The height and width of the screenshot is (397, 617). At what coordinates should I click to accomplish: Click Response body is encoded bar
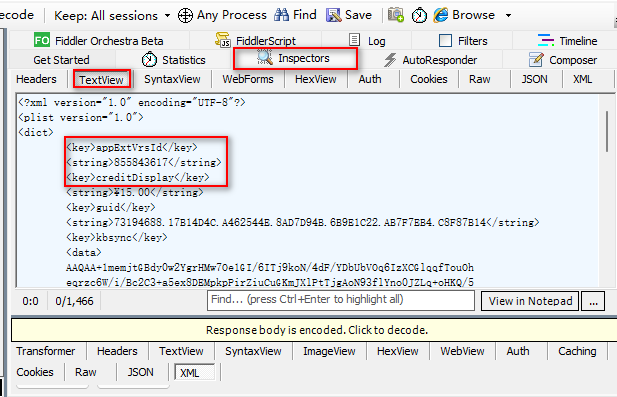(317, 330)
